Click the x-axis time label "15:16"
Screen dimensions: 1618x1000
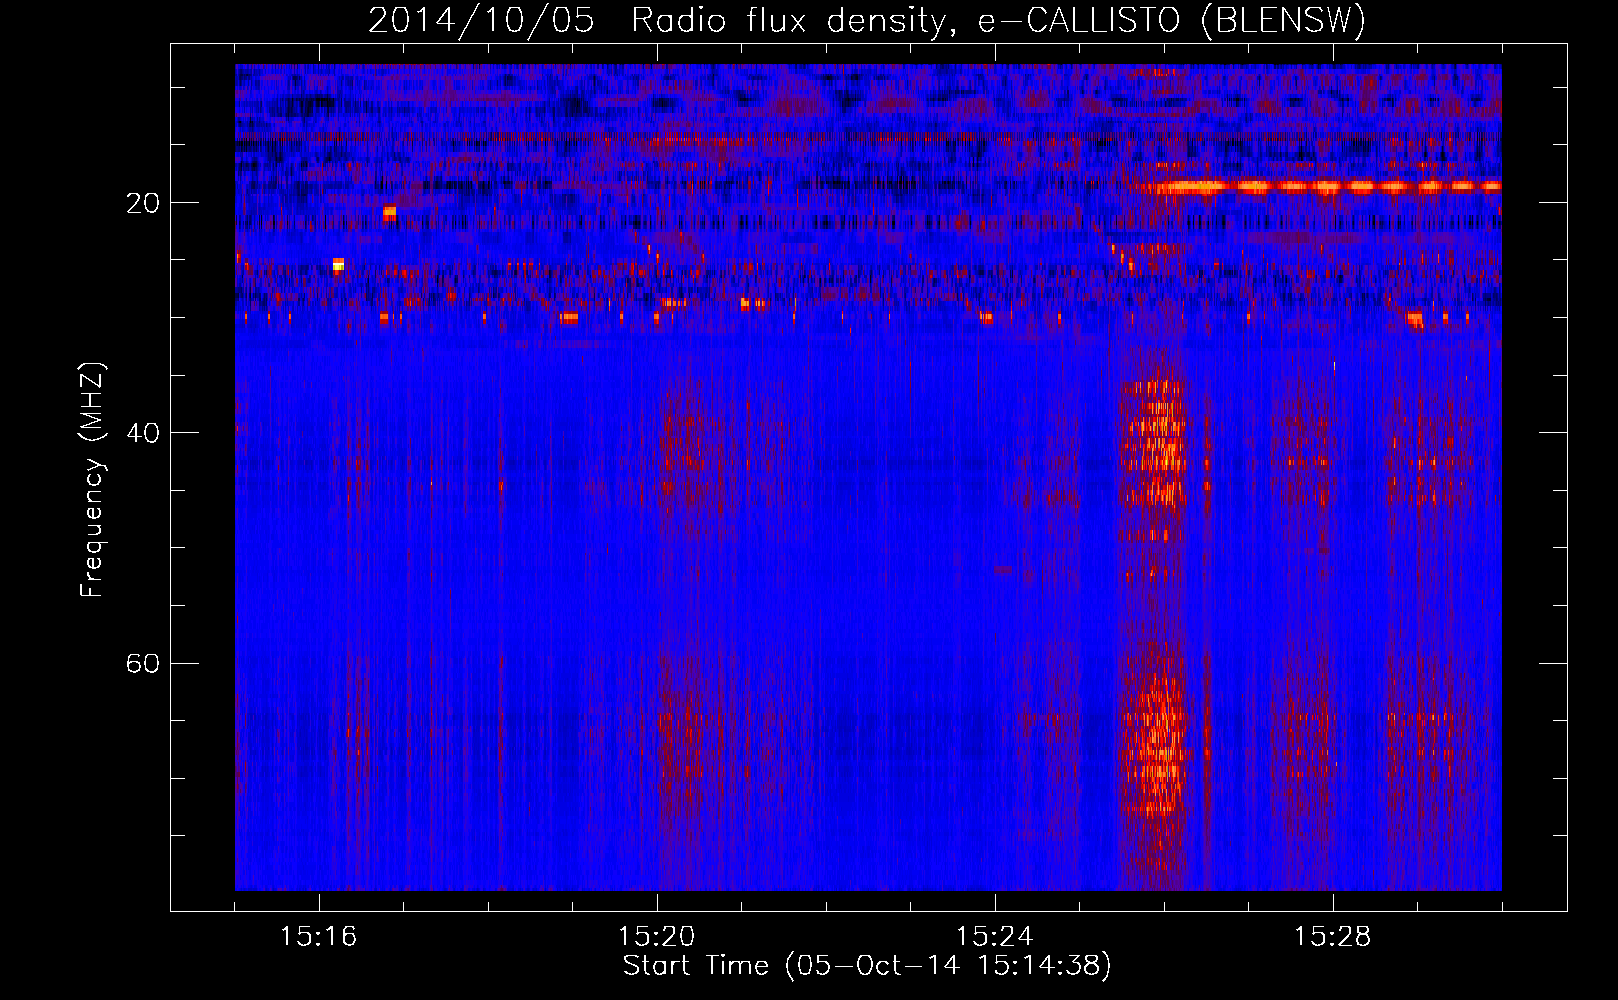pos(319,937)
